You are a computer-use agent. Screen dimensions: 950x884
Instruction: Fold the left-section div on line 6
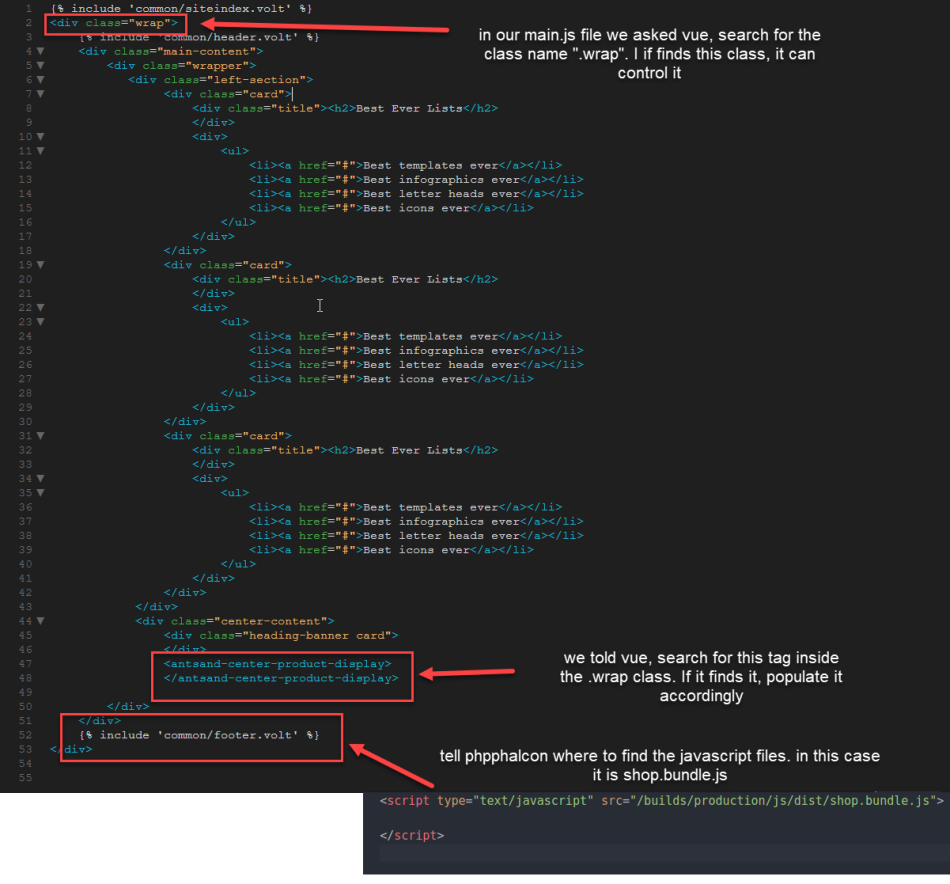pos(41,79)
